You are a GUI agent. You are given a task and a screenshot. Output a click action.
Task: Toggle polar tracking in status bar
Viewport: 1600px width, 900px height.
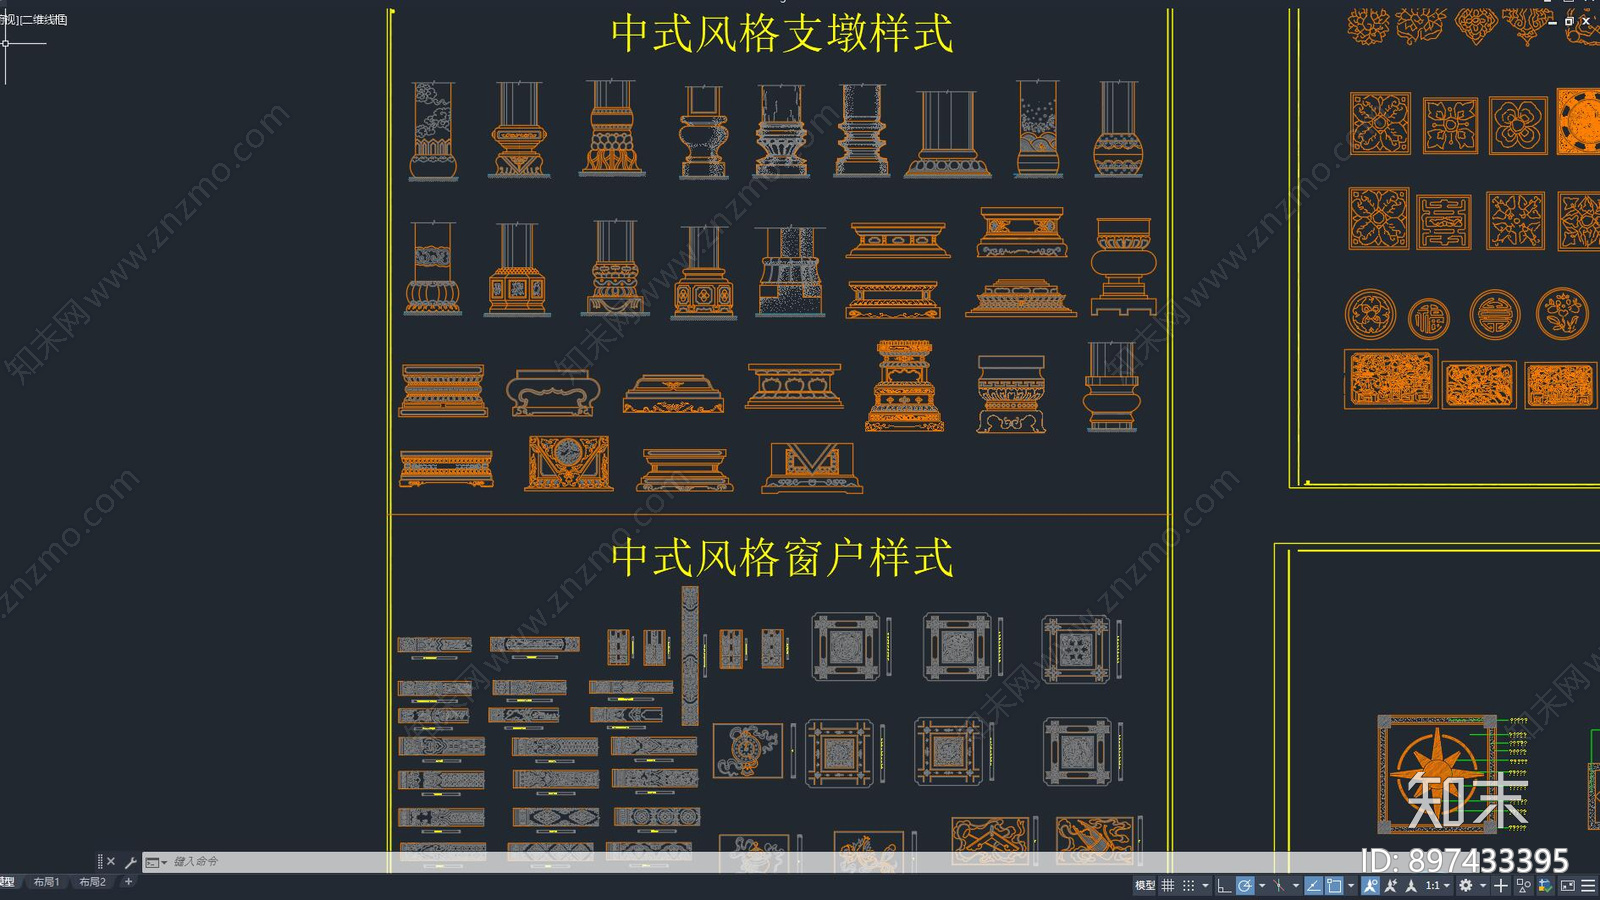pyautogui.click(x=1245, y=885)
